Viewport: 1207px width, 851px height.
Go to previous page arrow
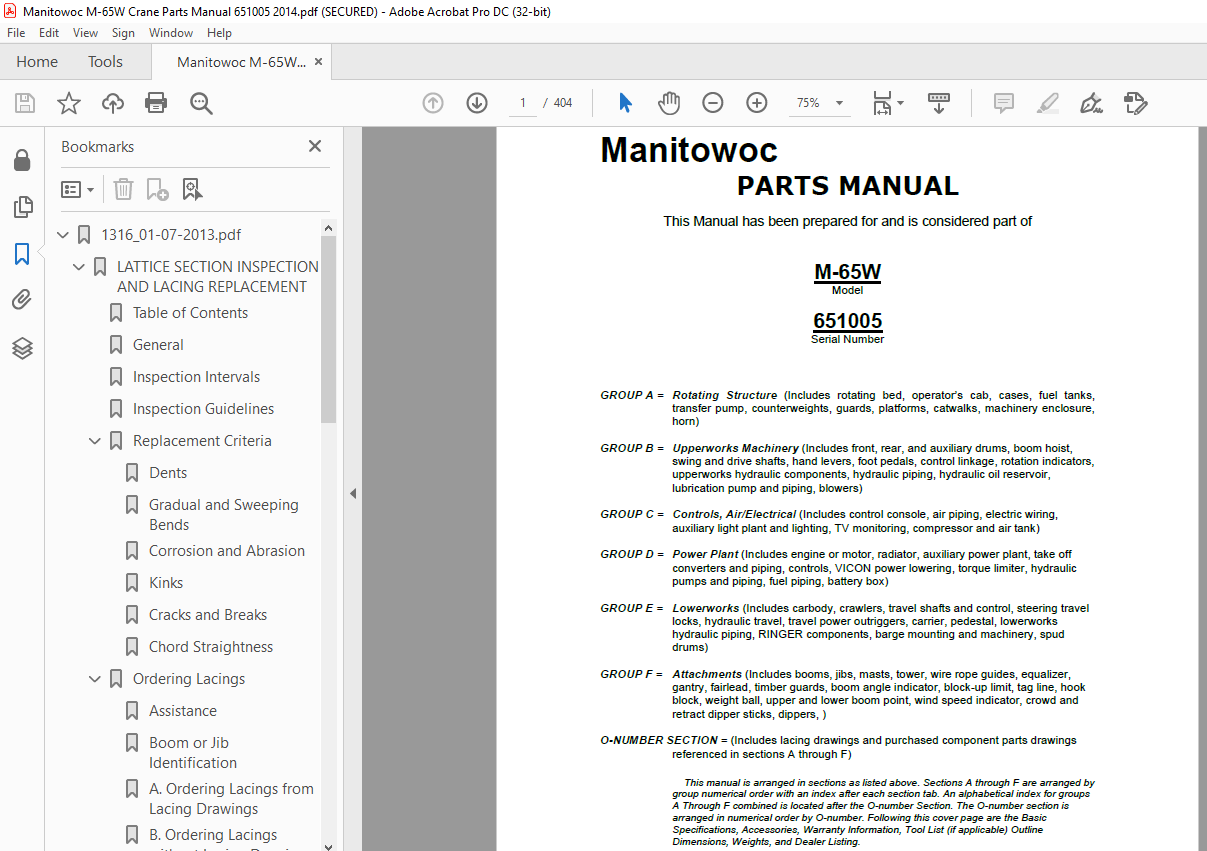[433, 103]
